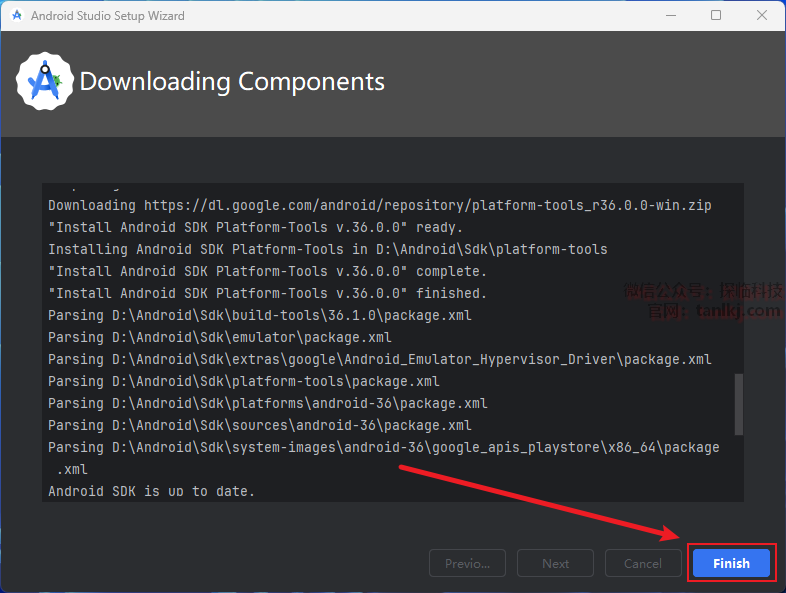This screenshot has width=786, height=593.
Task: Click the title bar Android Studio icon
Action: coord(17,16)
